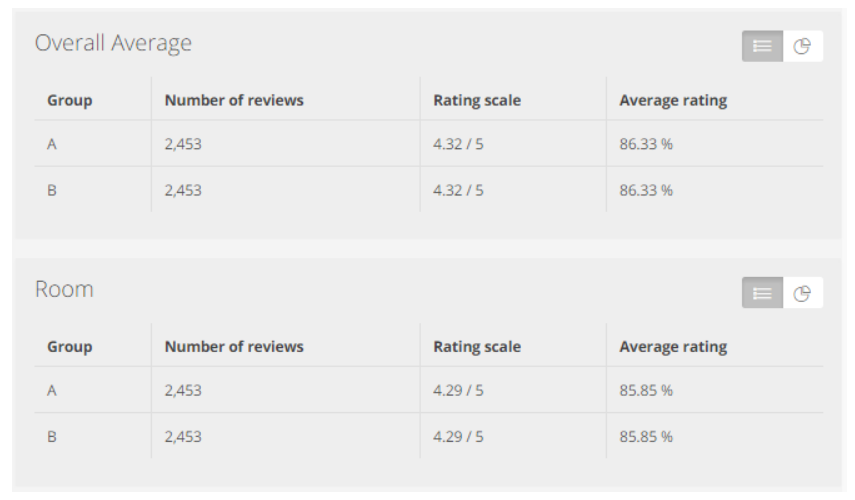Click the 86.33 % value for Group A
This screenshot has width=855, height=500.
(x=646, y=144)
